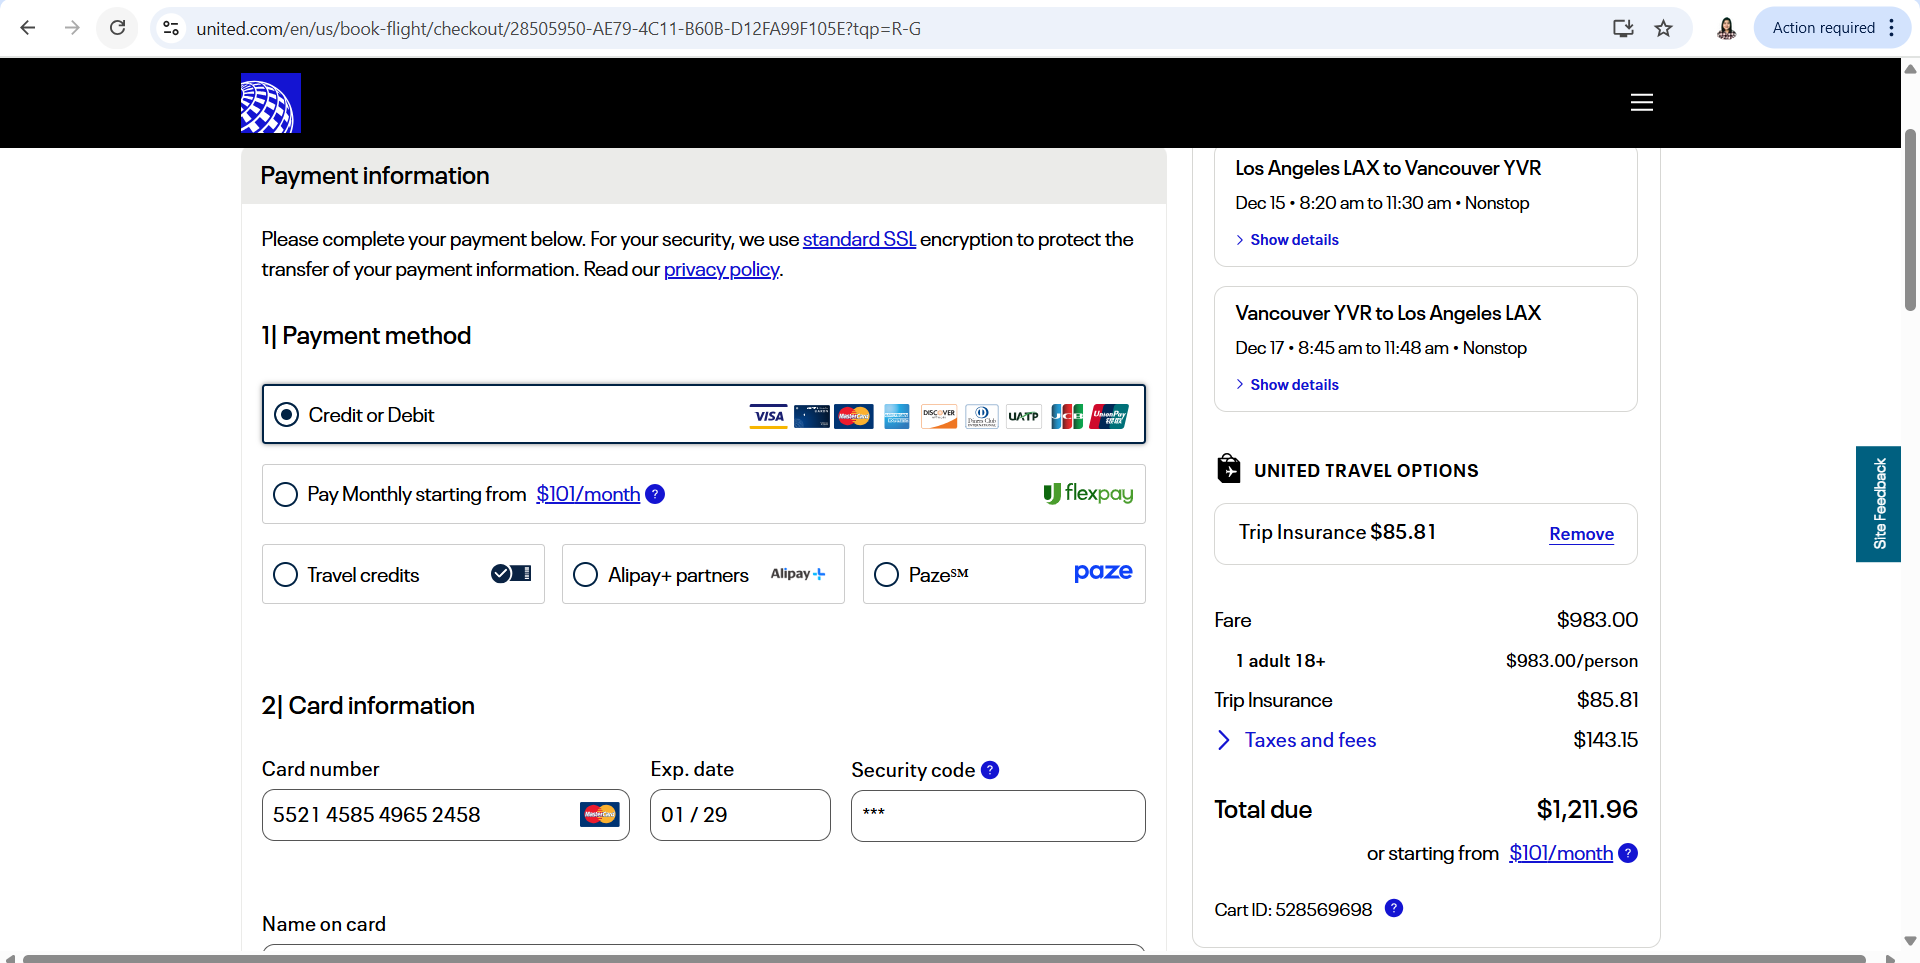Click the paze logo

pyautogui.click(x=1103, y=573)
